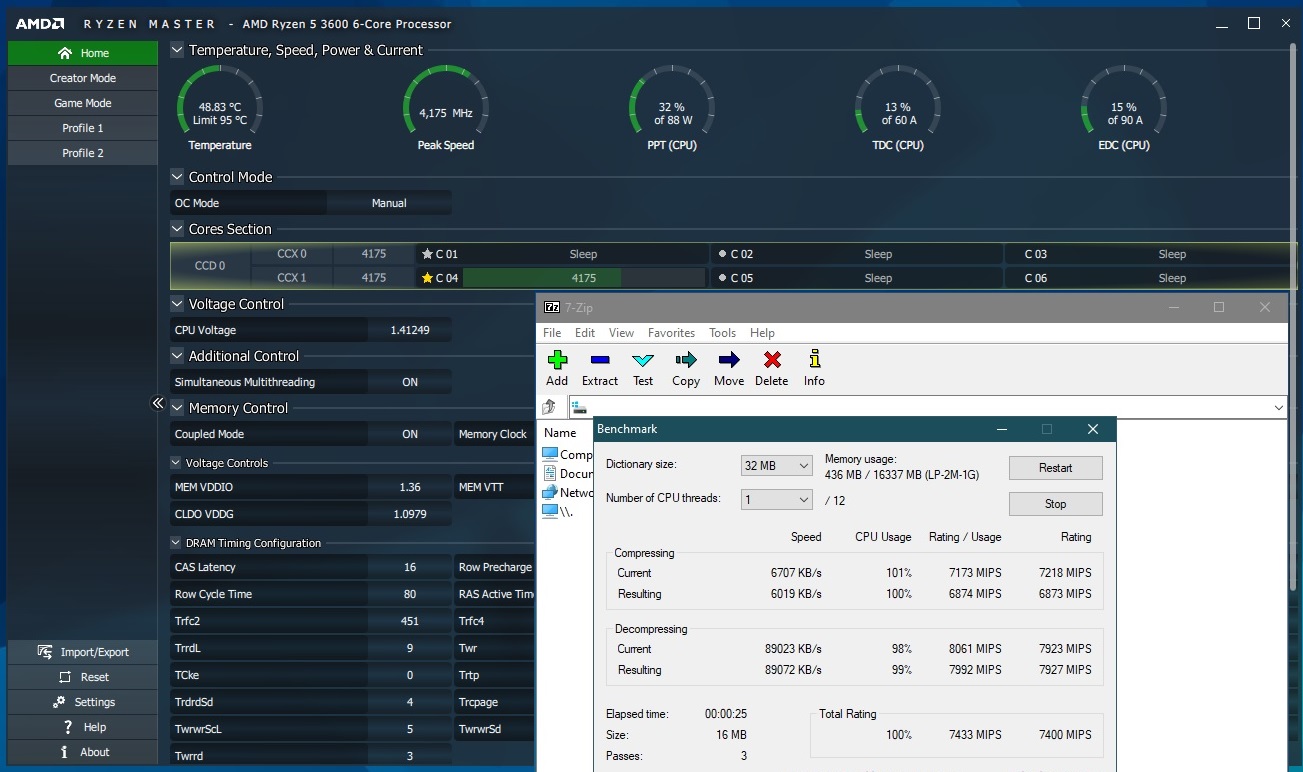Open the Tools menu in 7-Zip
Viewport: 1303px width, 772px height.
click(722, 333)
